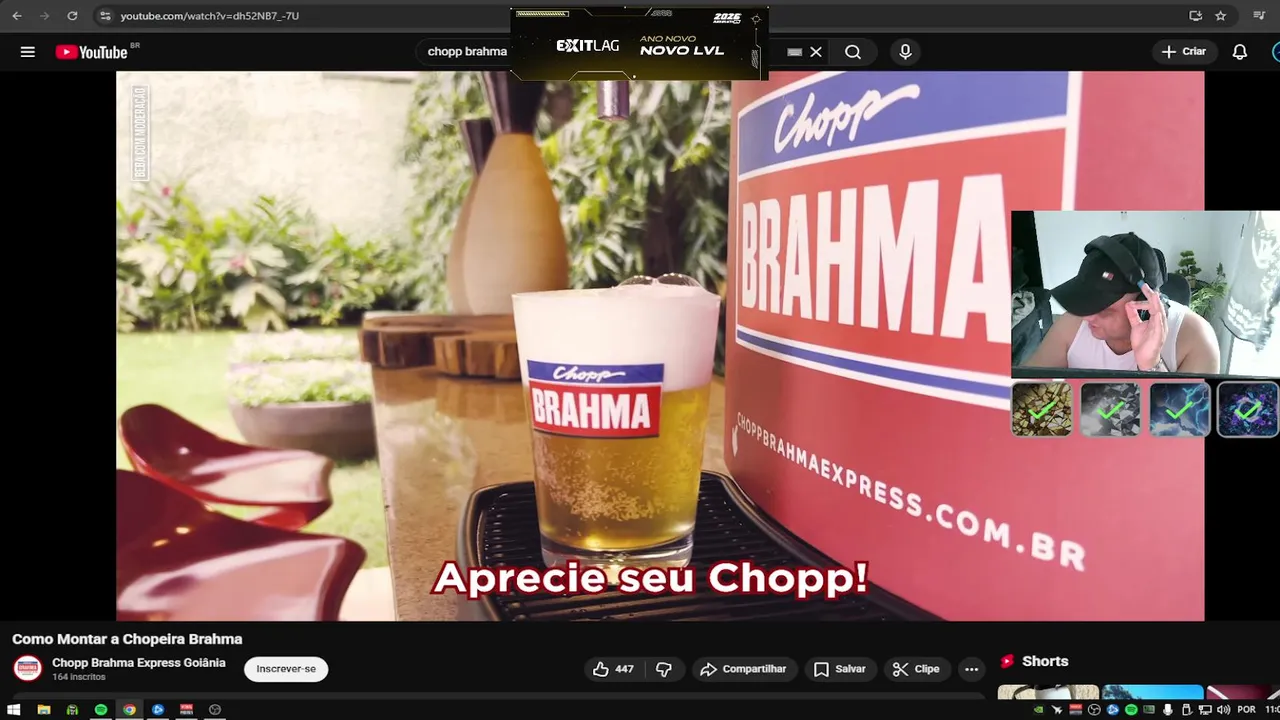This screenshot has width=1280, height=720.
Task: Open the Criar (create) menu
Action: click(1185, 52)
